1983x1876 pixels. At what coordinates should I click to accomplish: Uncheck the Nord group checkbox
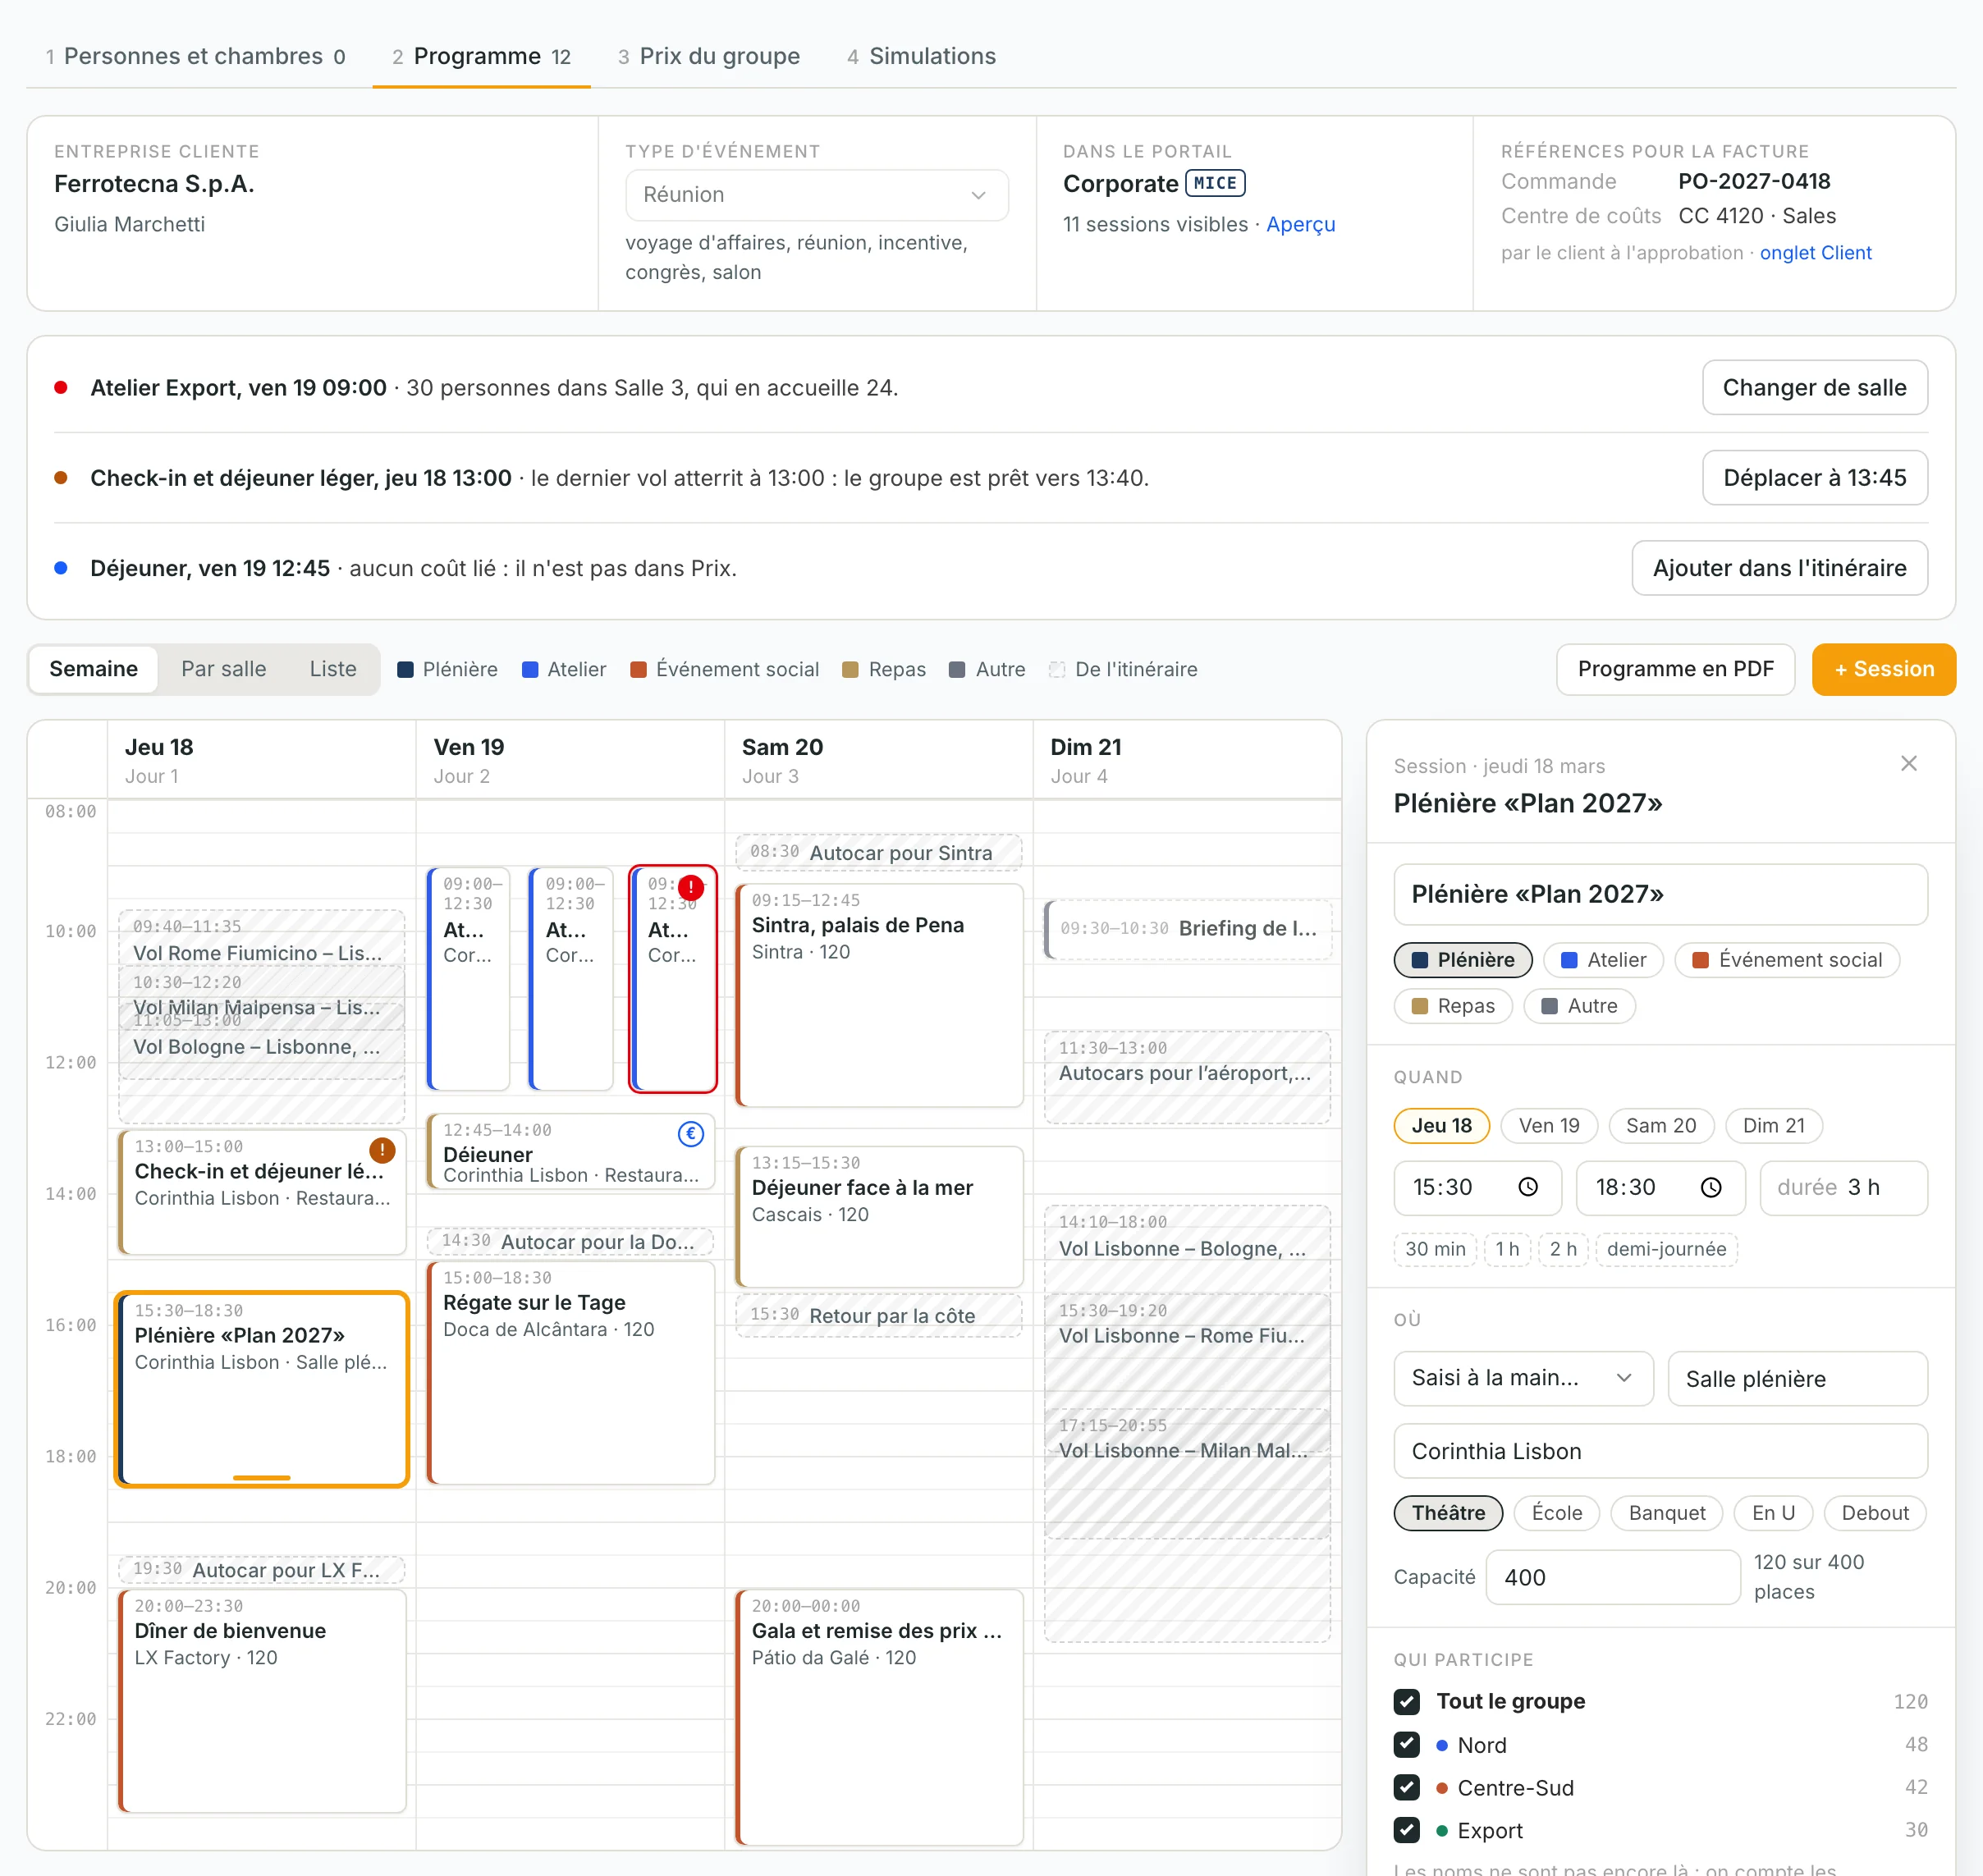1407,1744
